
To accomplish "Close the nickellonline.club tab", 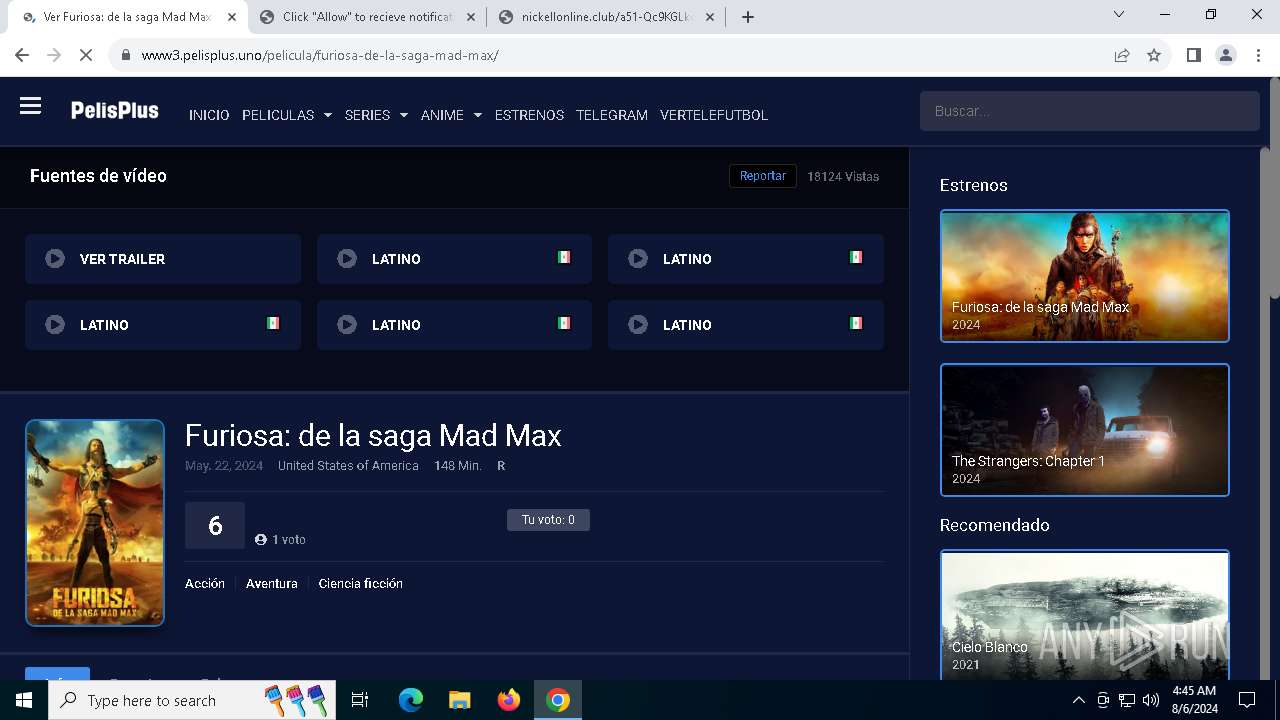I will [x=709, y=17].
